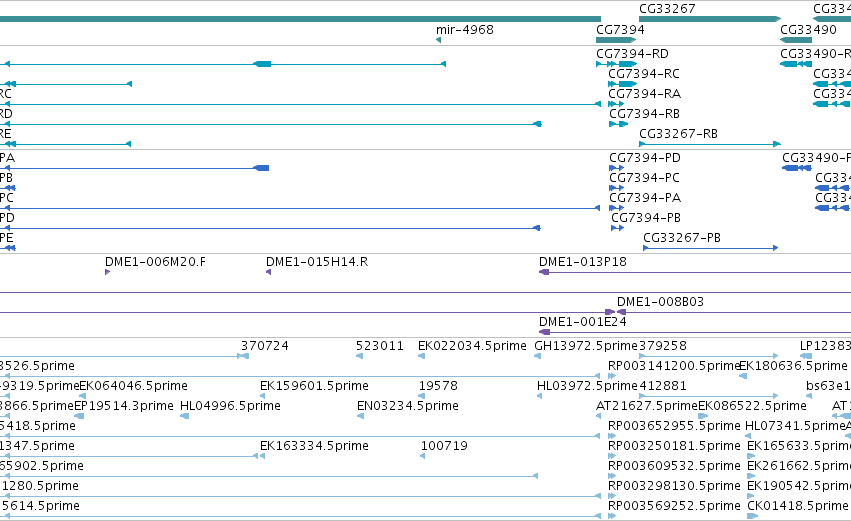This screenshot has height=521, width=851.
Task: Select CK01418.5prime EST label
Action: point(797,507)
